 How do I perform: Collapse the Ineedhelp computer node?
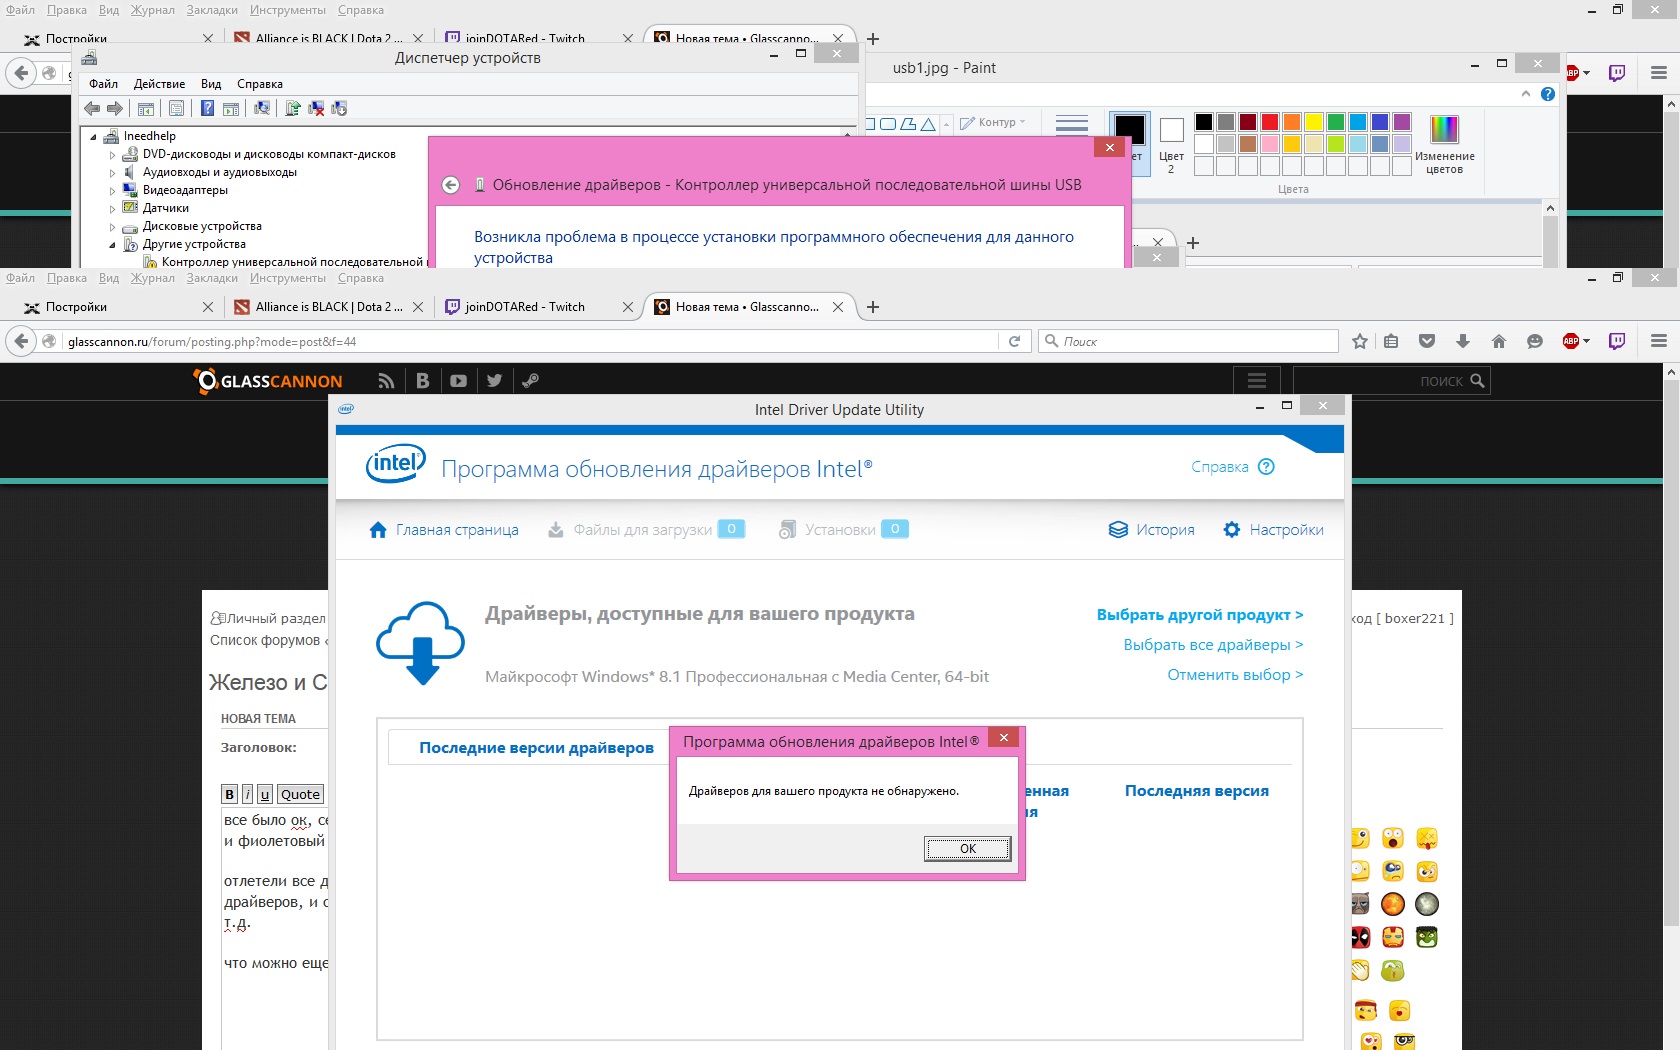coord(94,137)
